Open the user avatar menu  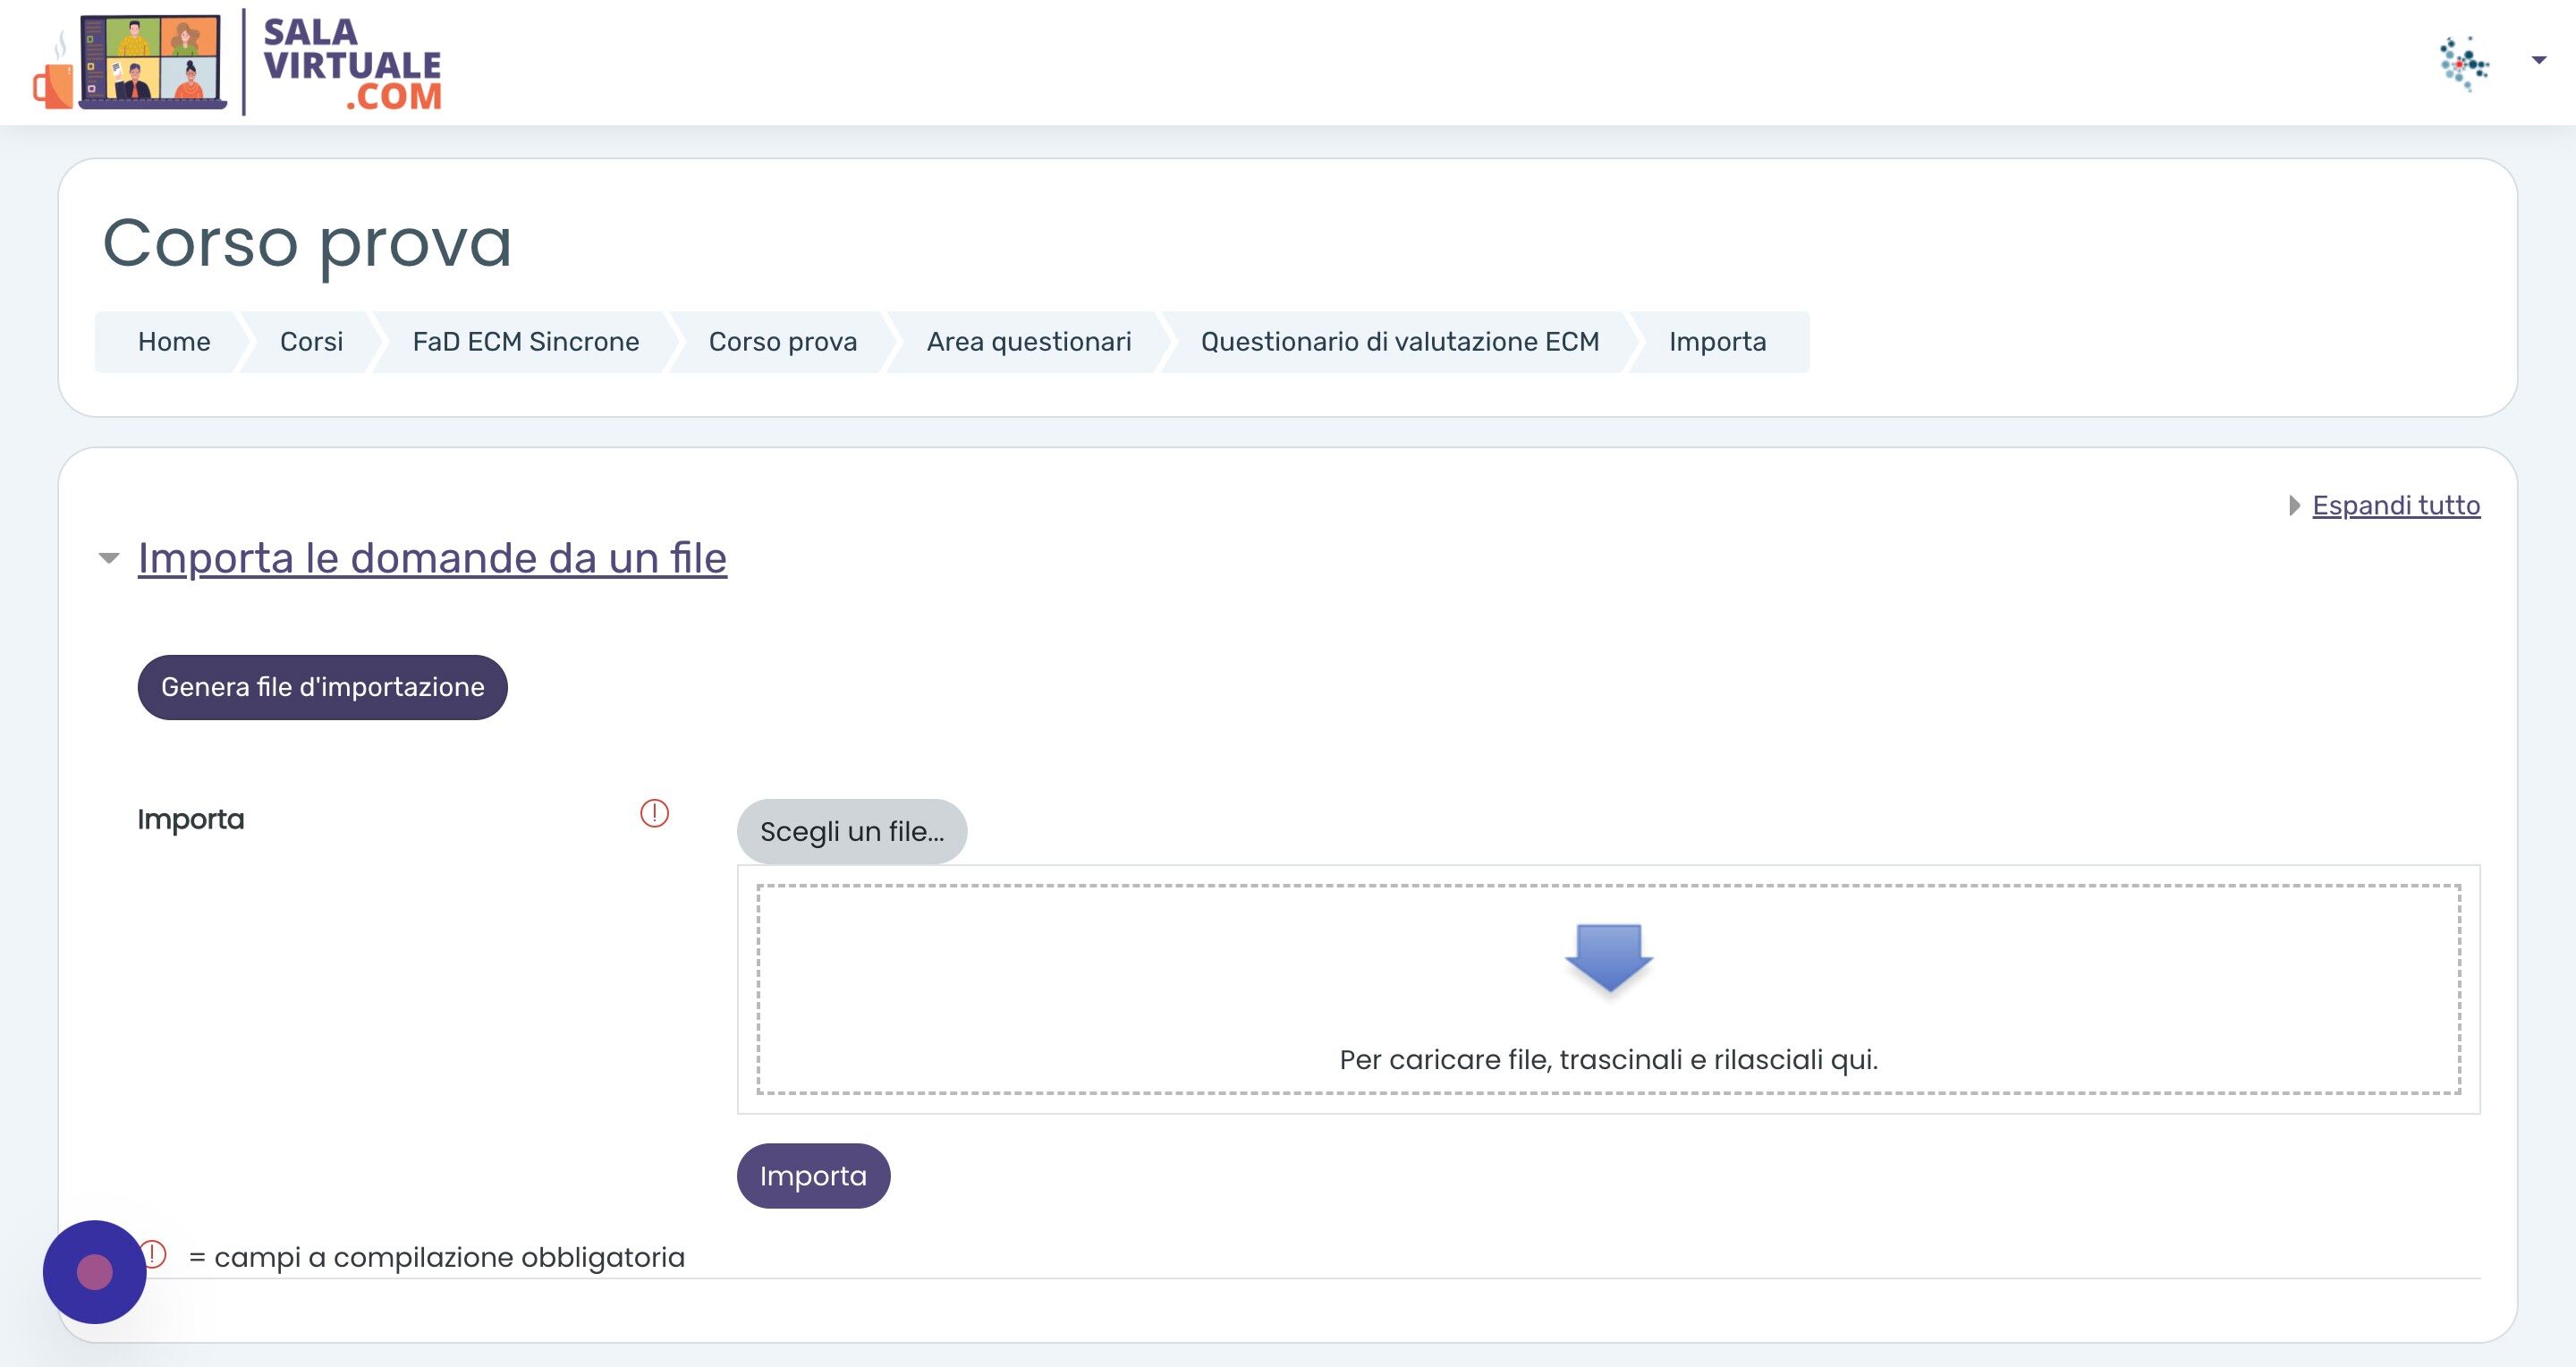[2464, 63]
